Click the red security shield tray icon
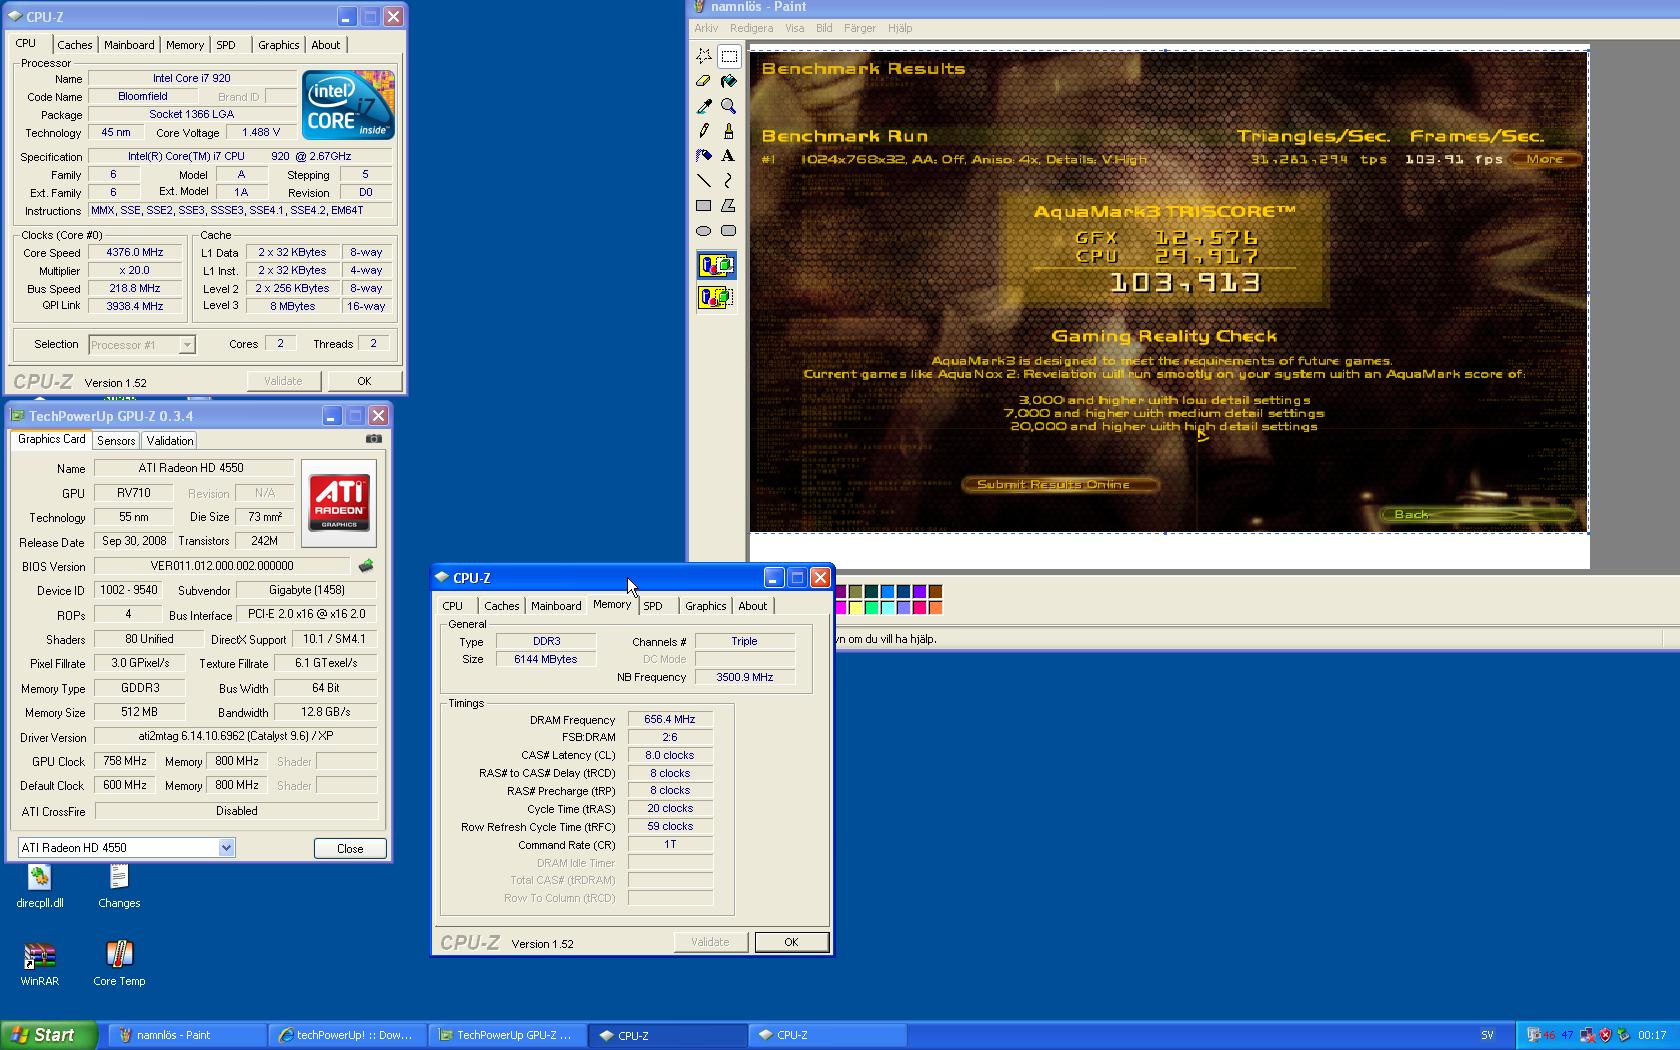Image resolution: width=1680 pixels, height=1050 pixels. point(1606,1035)
